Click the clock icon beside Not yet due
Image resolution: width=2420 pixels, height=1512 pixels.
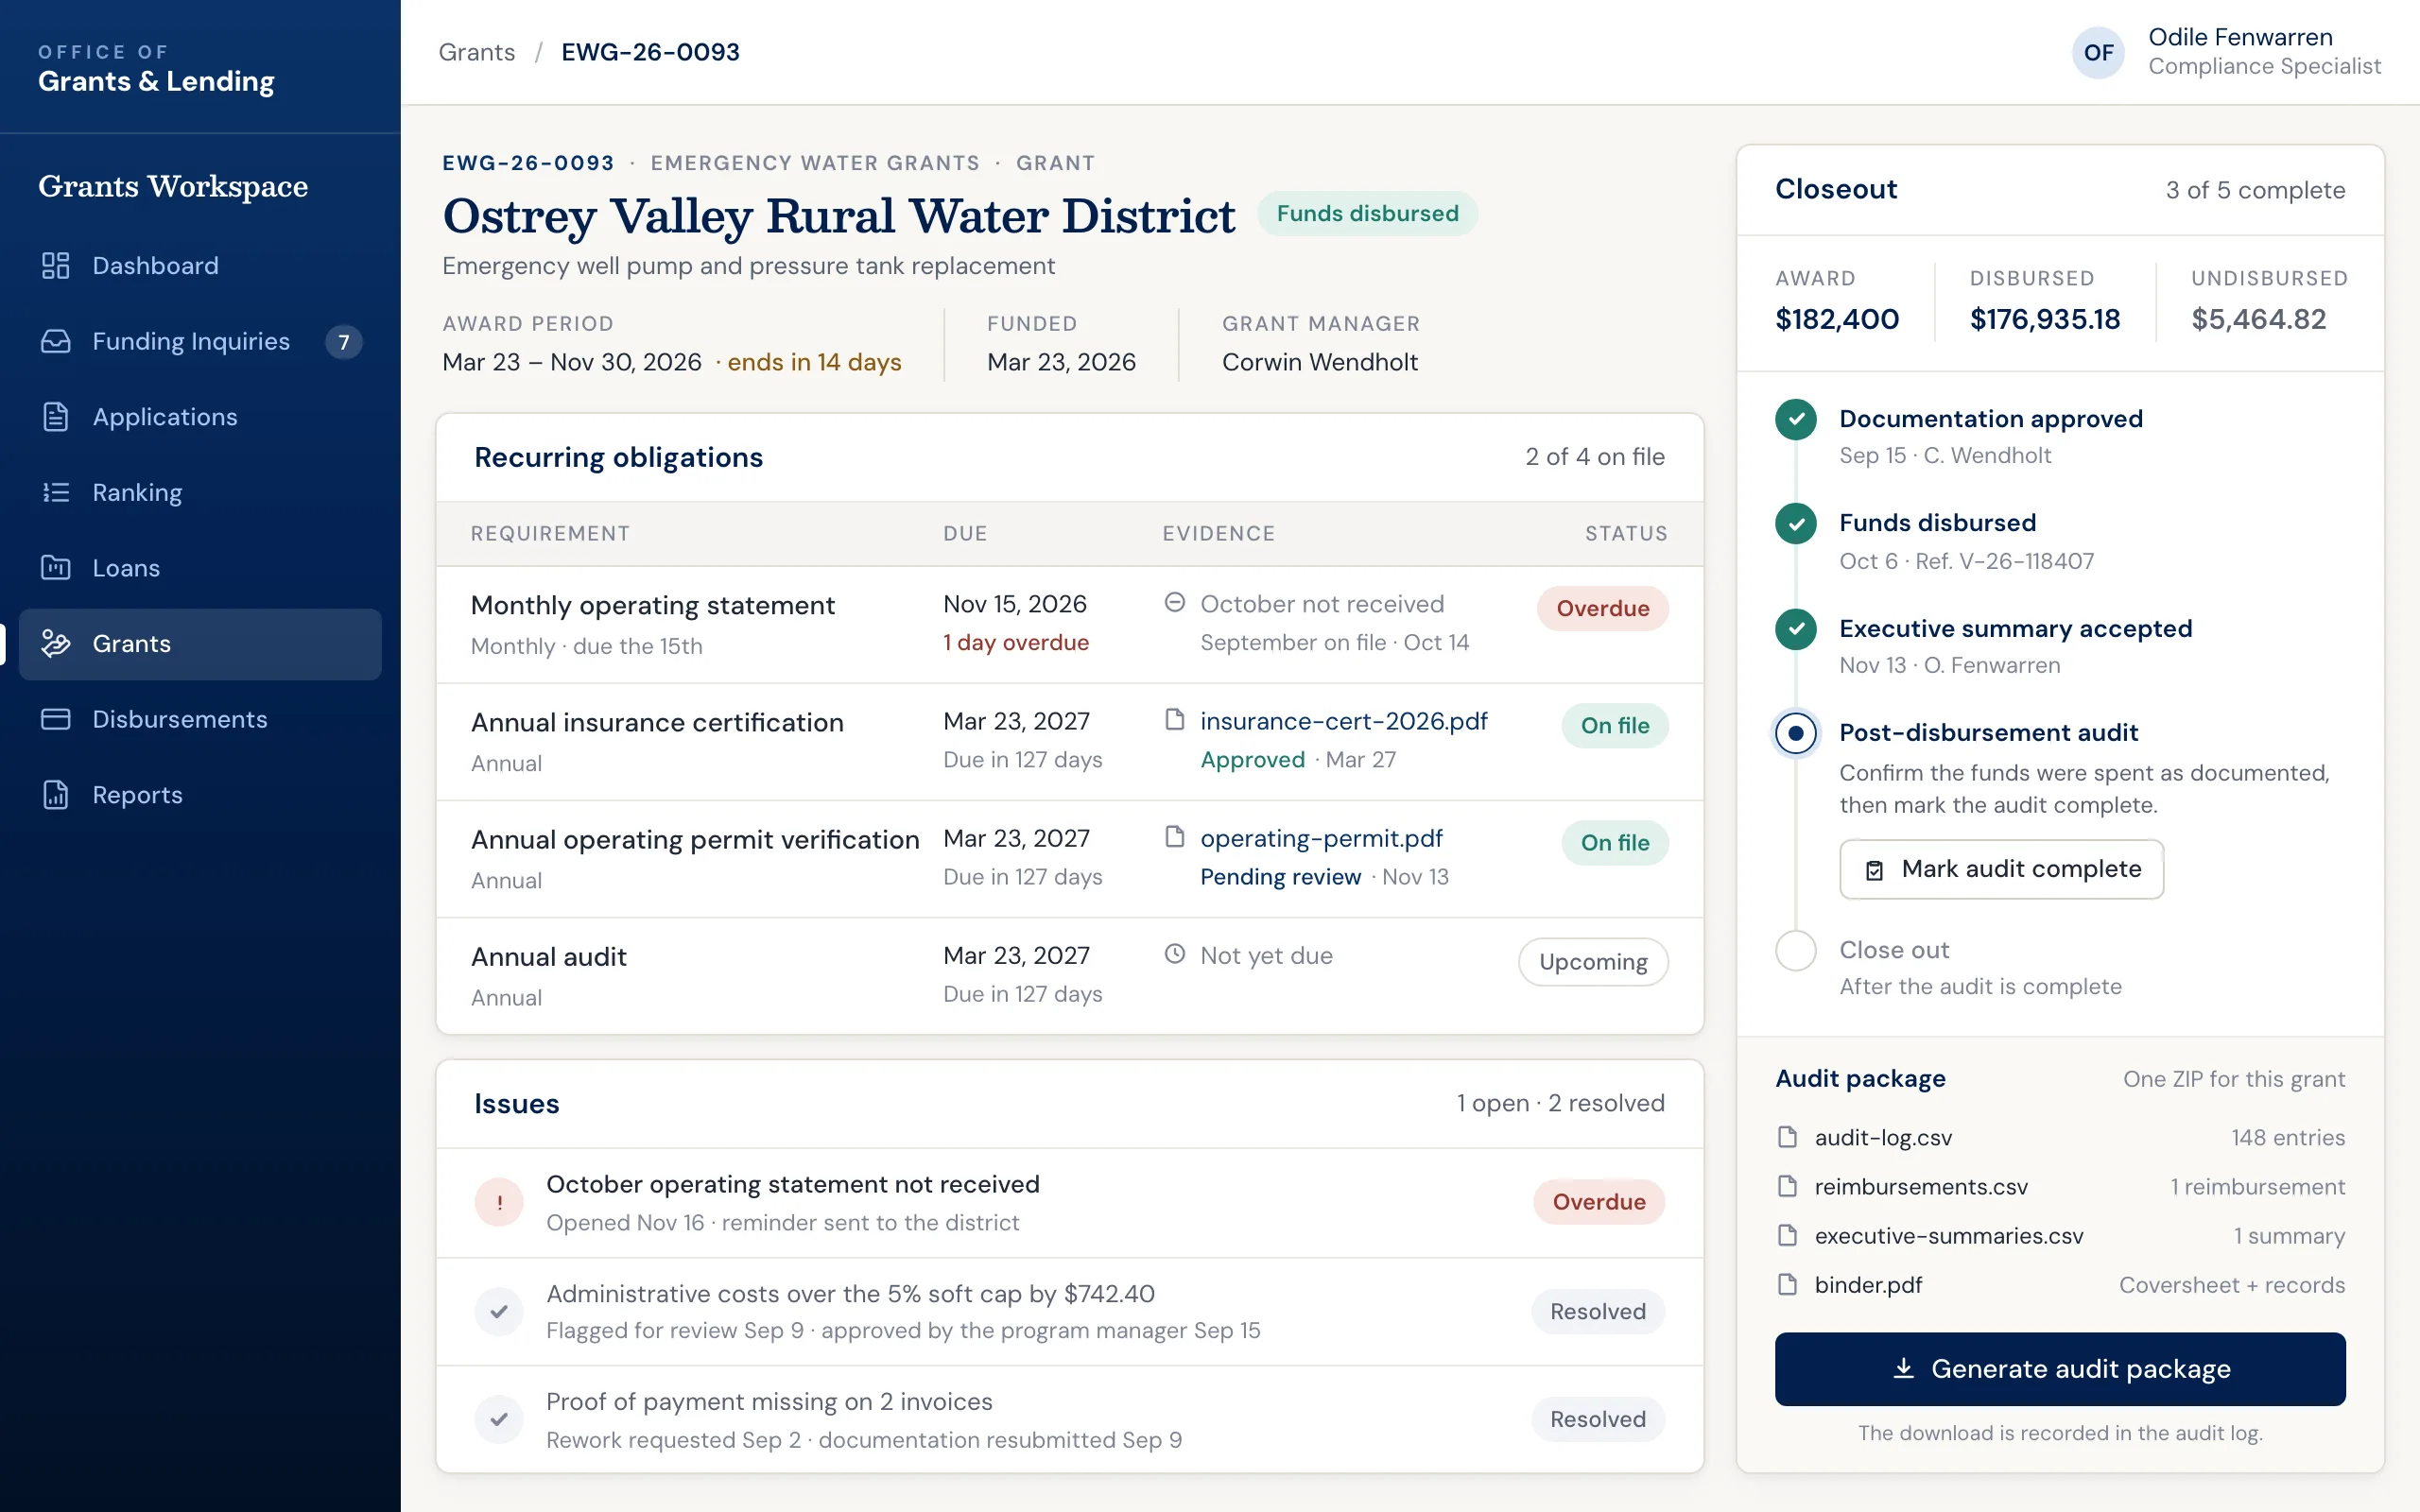[1175, 954]
